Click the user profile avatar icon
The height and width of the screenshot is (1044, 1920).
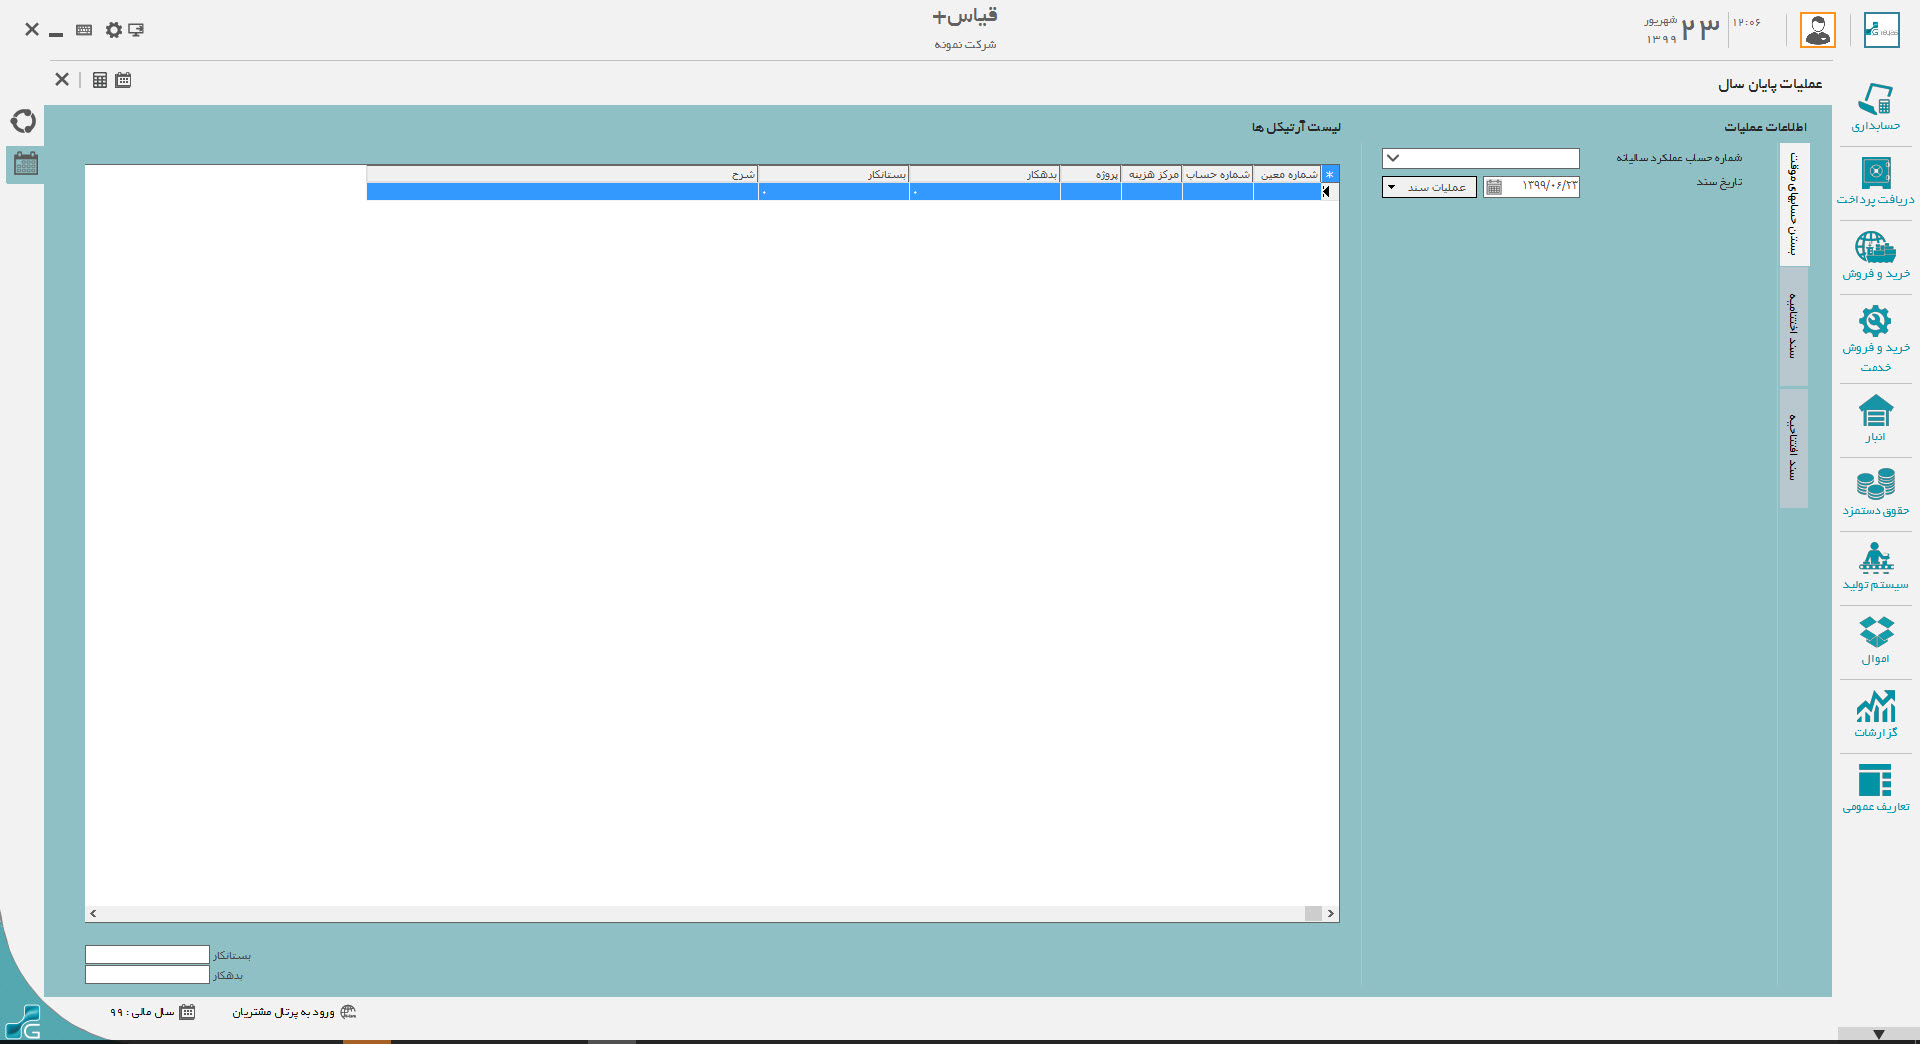coord(1818,30)
